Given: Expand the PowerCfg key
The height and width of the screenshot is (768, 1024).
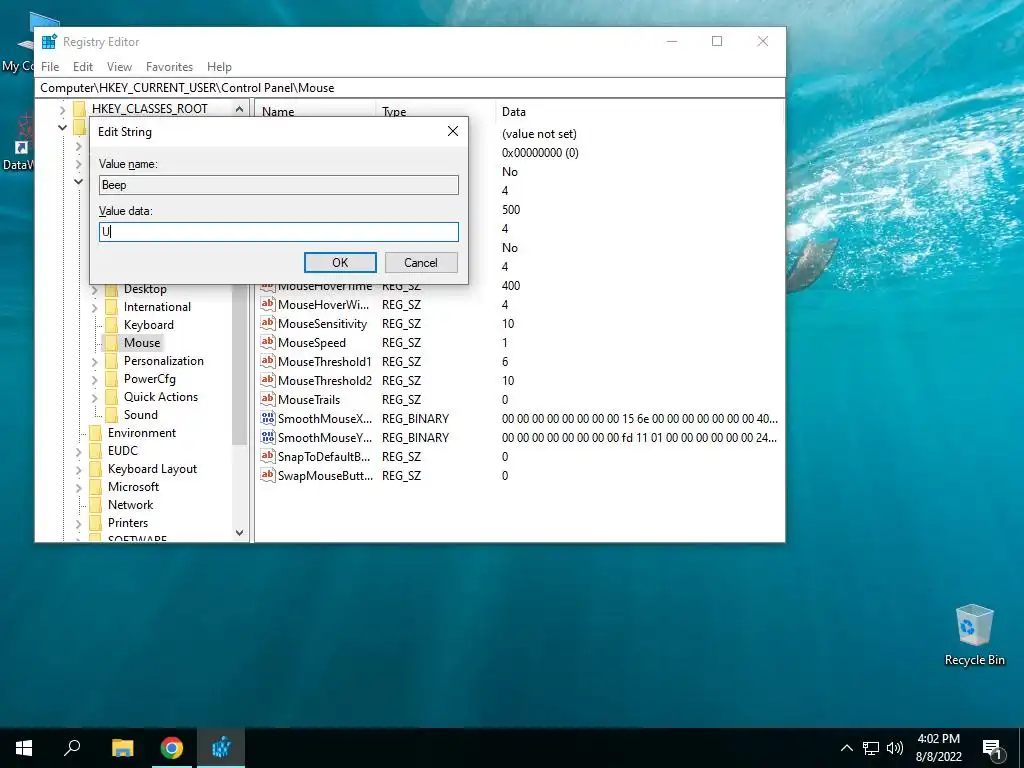Looking at the screenshot, I should tap(95, 379).
